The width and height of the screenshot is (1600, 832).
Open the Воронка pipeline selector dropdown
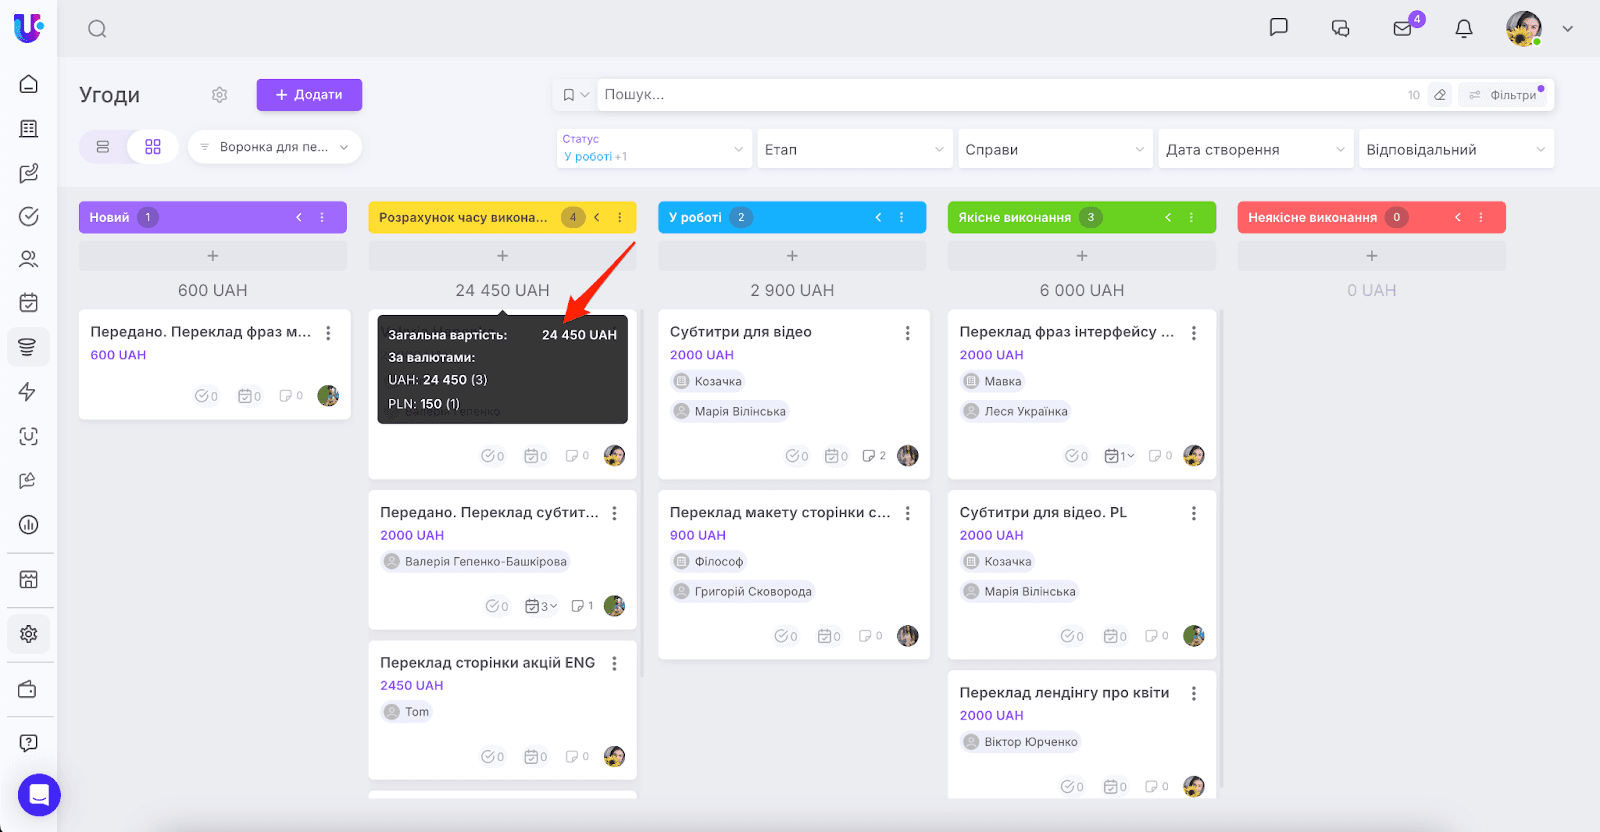pos(275,147)
